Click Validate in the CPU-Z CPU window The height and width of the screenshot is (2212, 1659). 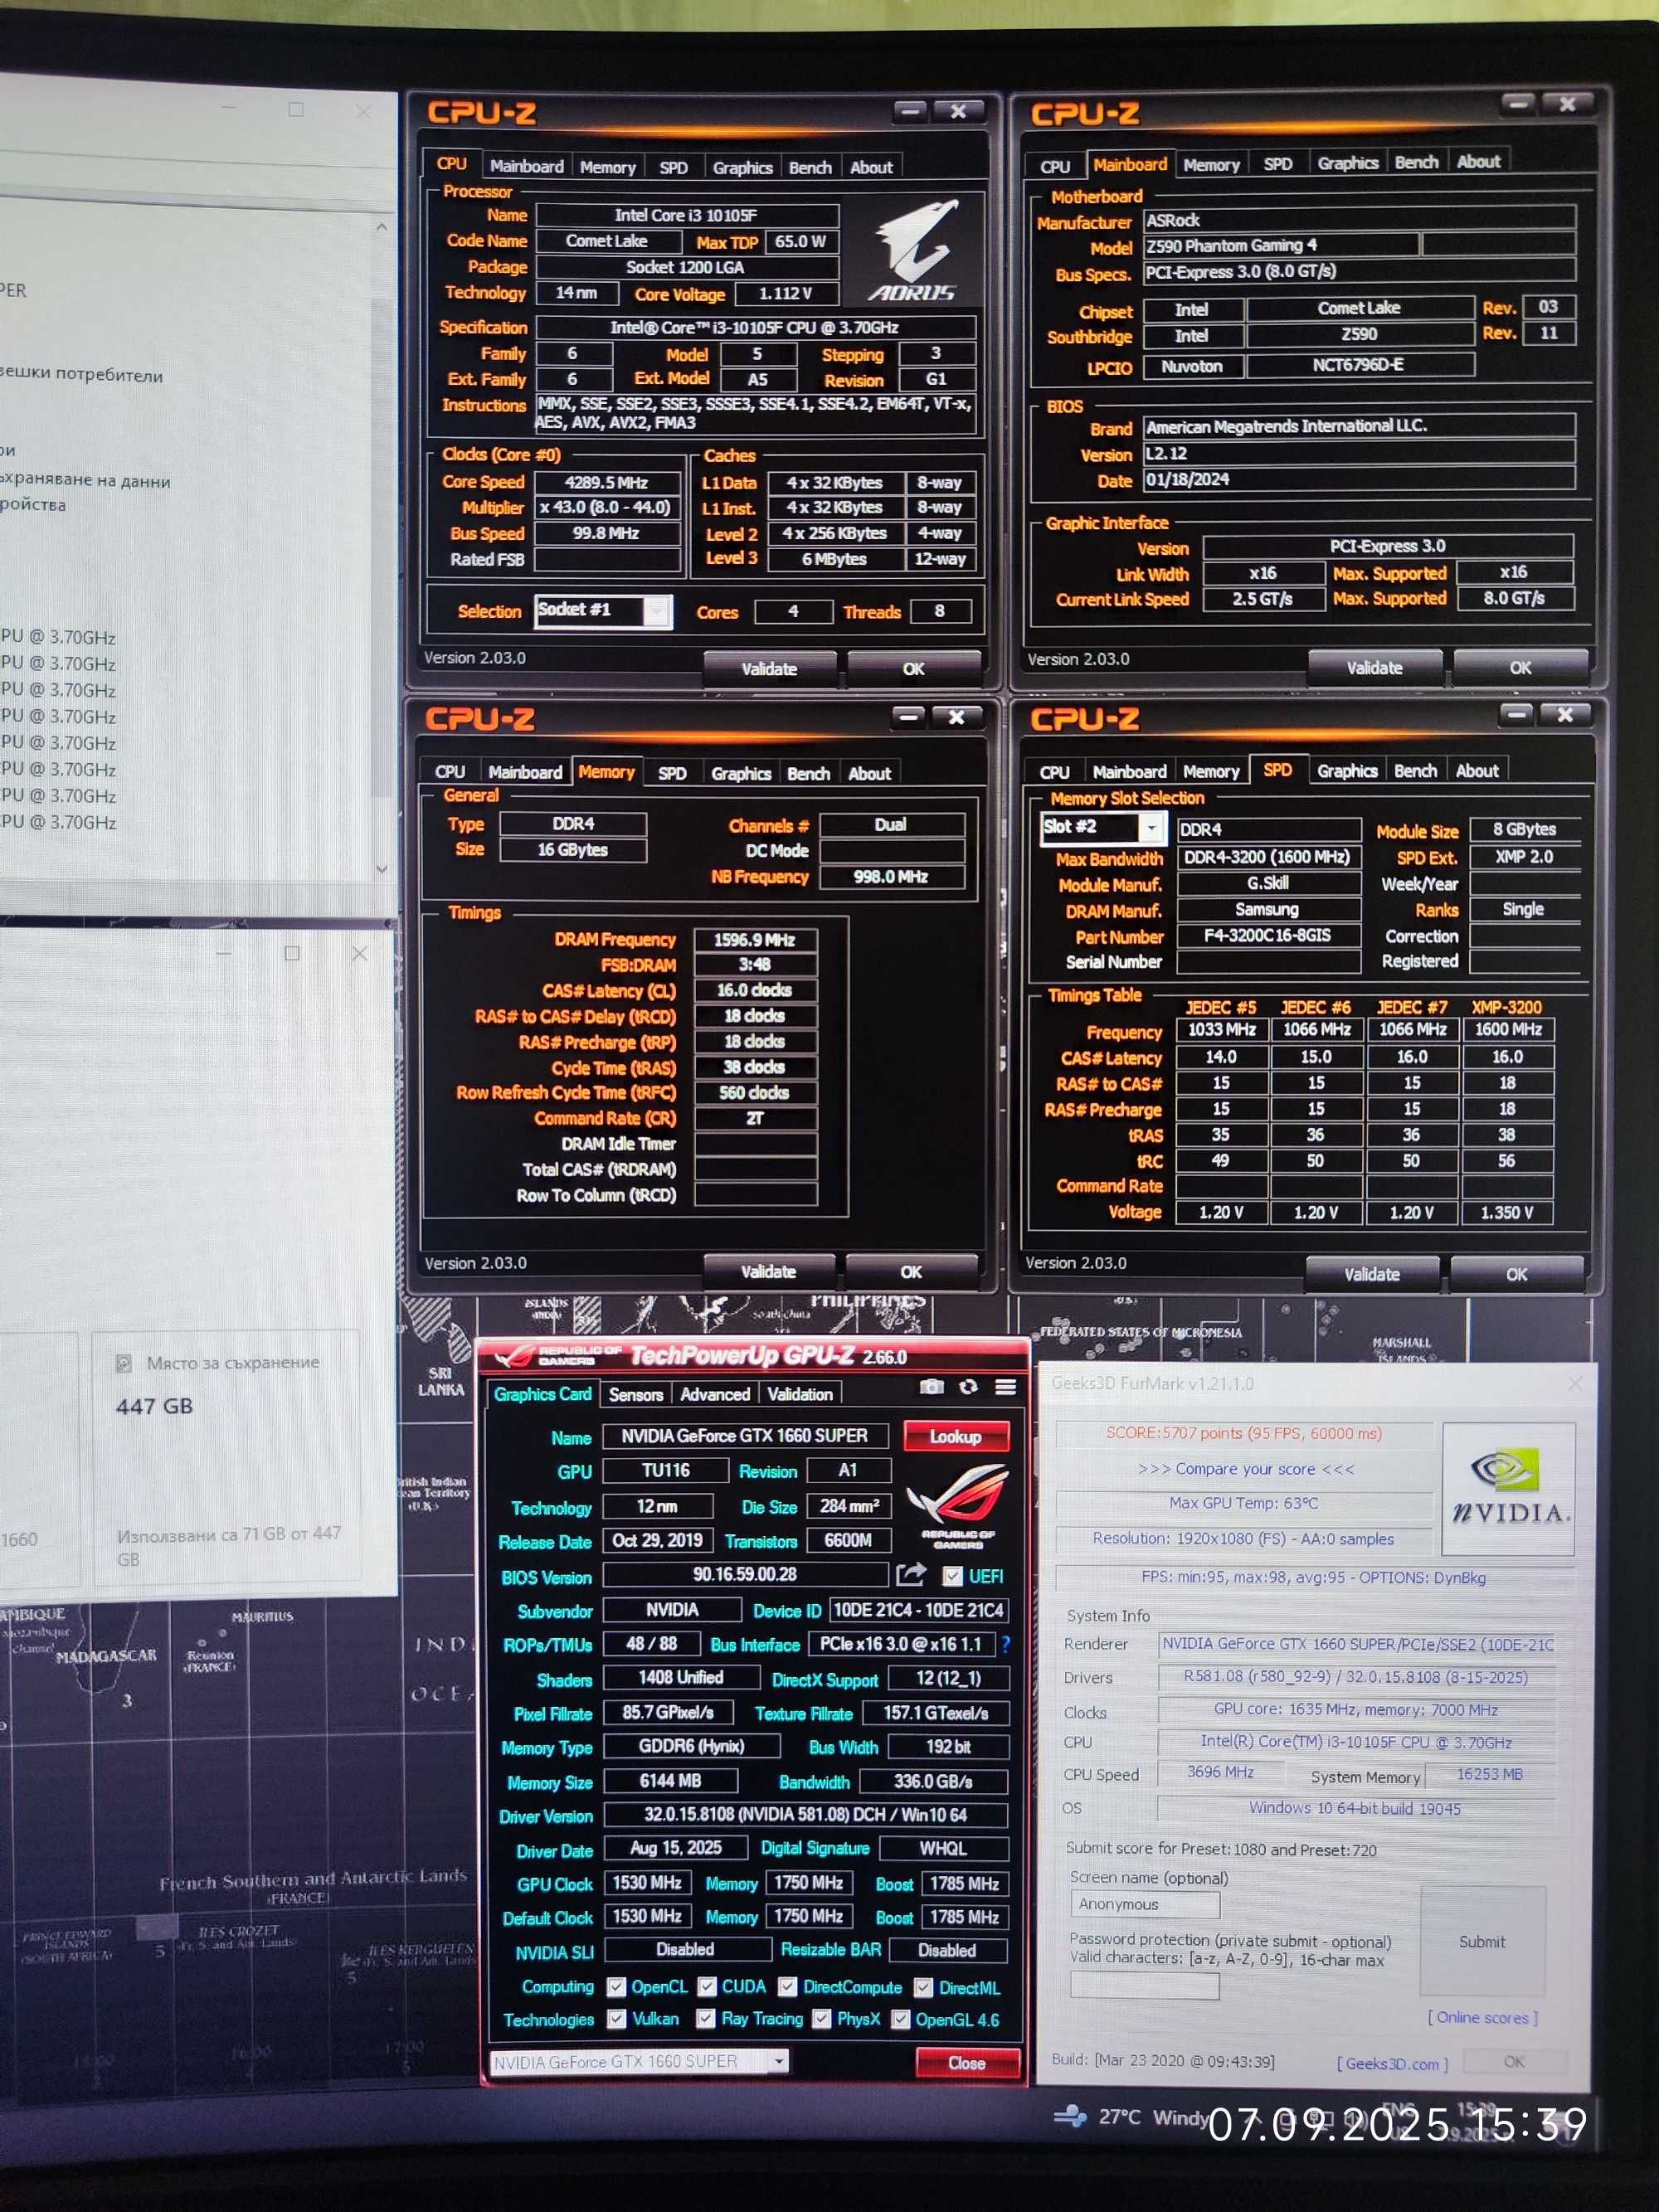tap(769, 668)
